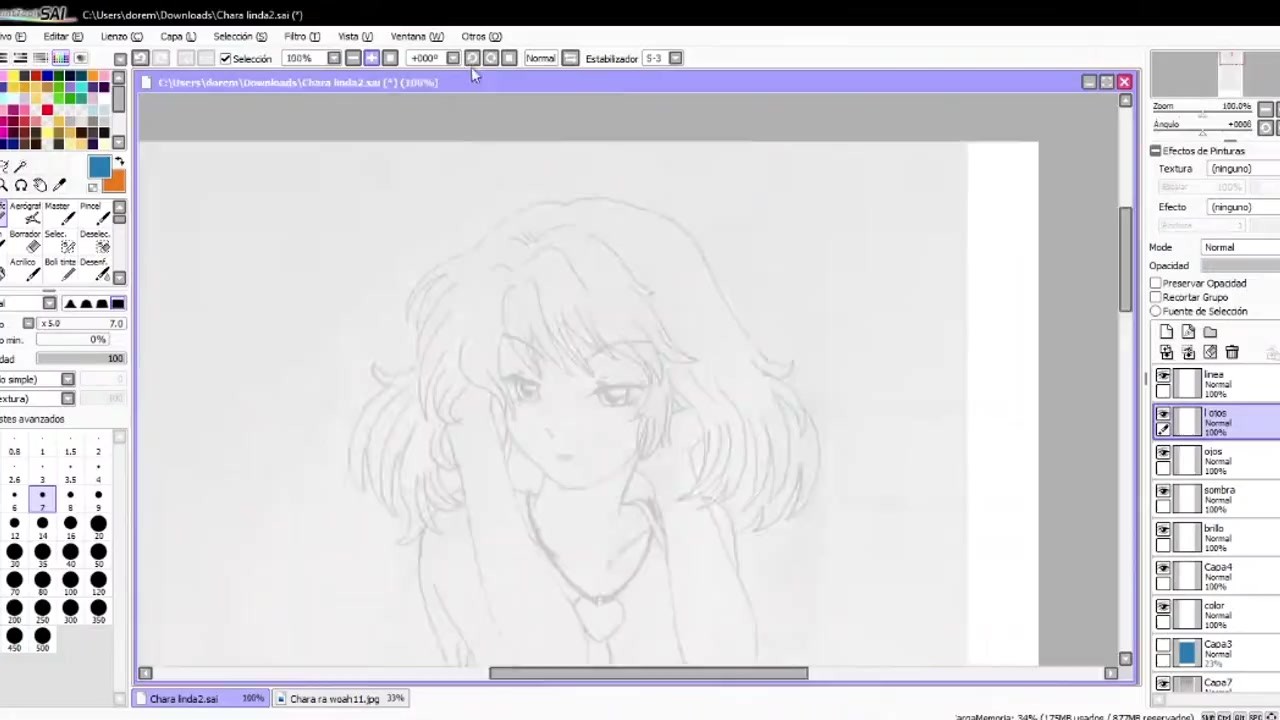Expand the Estabilizador dropdown
Viewport: 1280px width, 720px height.
pos(675,58)
